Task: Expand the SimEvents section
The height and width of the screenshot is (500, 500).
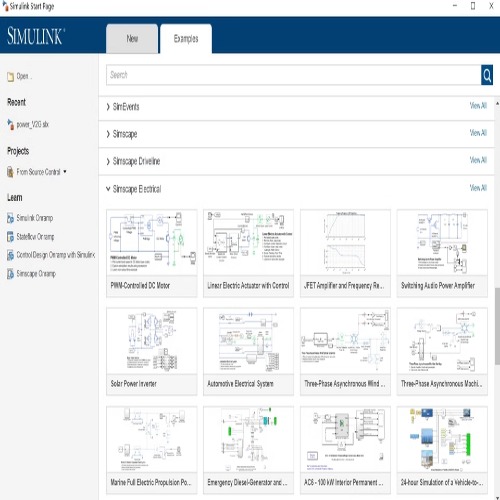Action: [108, 107]
